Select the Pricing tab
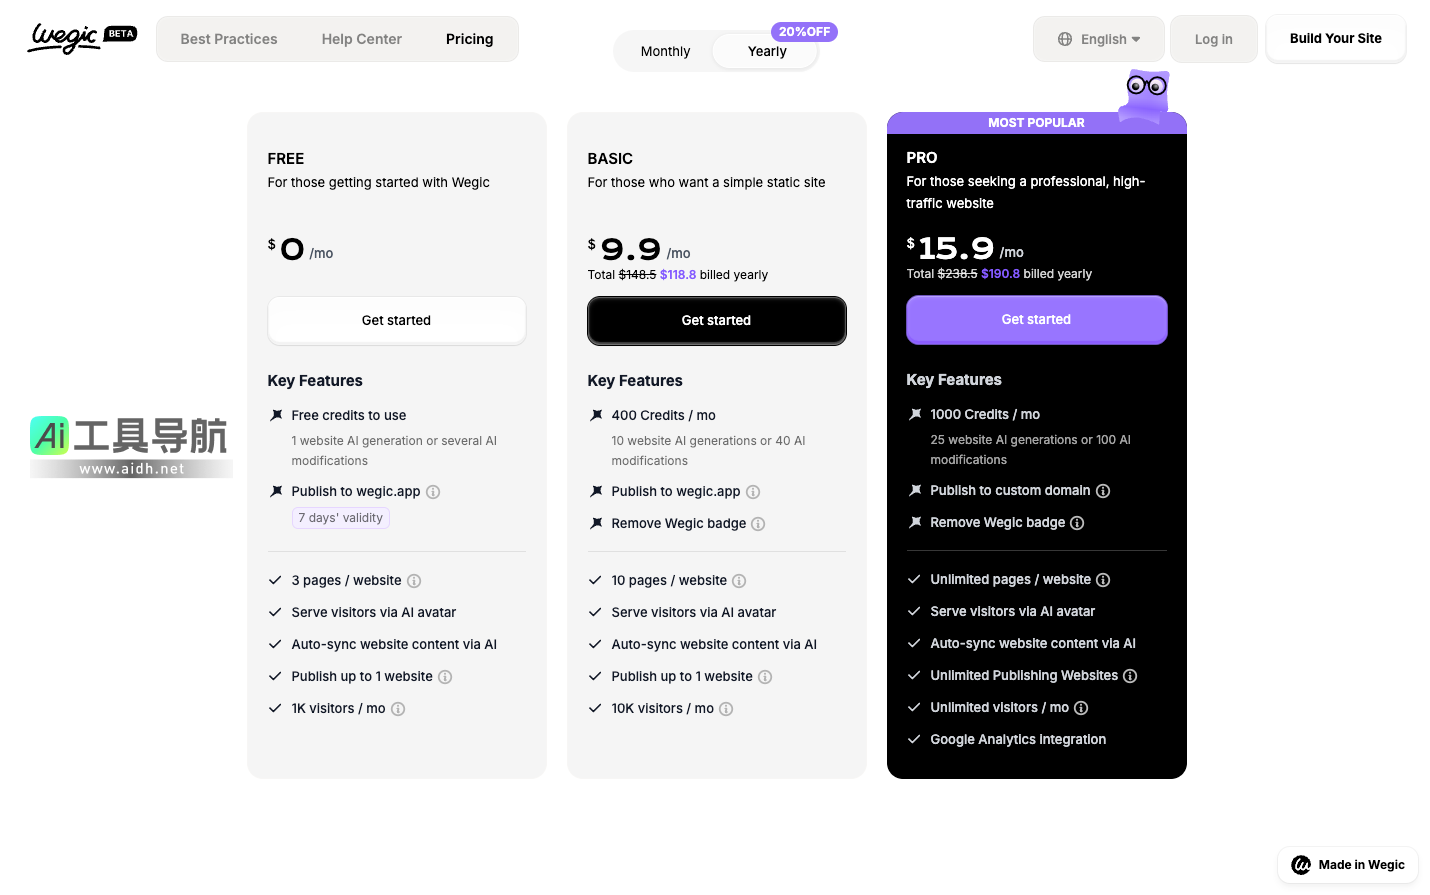 tap(470, 39)
